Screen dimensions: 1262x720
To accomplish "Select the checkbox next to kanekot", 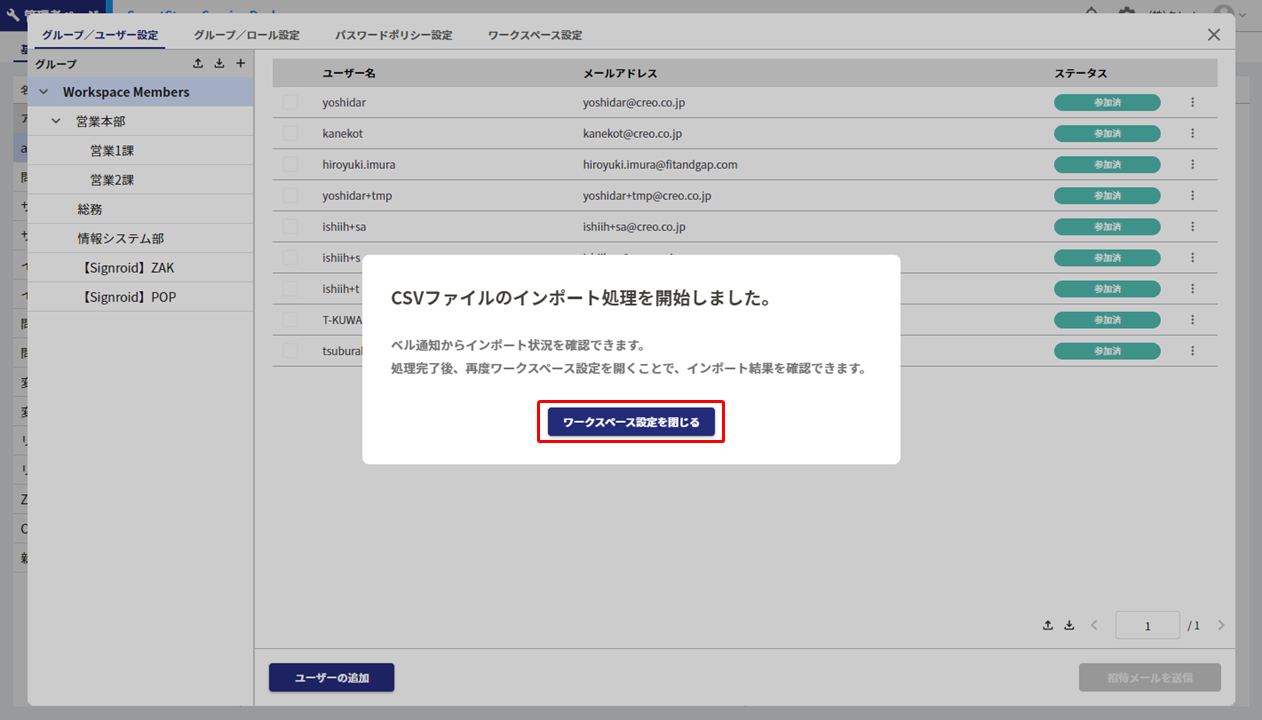I will coord(290,133).
